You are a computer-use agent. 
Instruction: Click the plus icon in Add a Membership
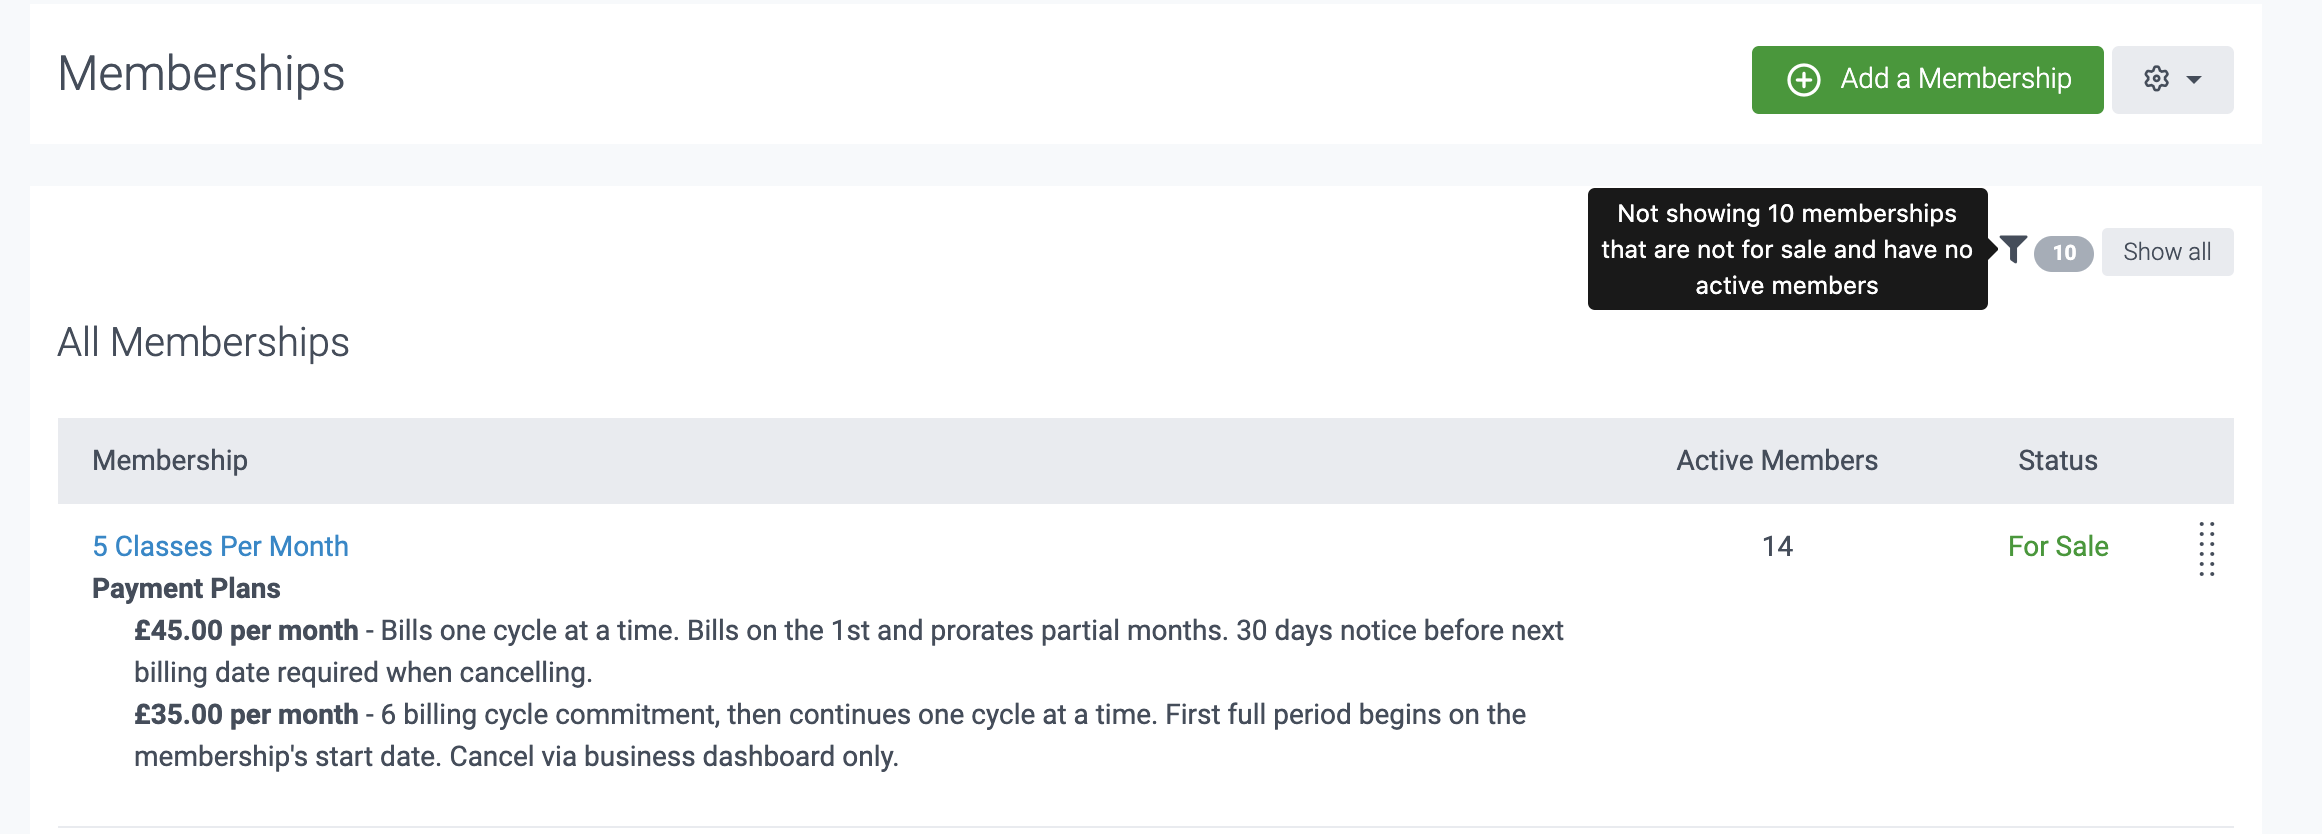pyautogui.click(x=1803, y=80)
